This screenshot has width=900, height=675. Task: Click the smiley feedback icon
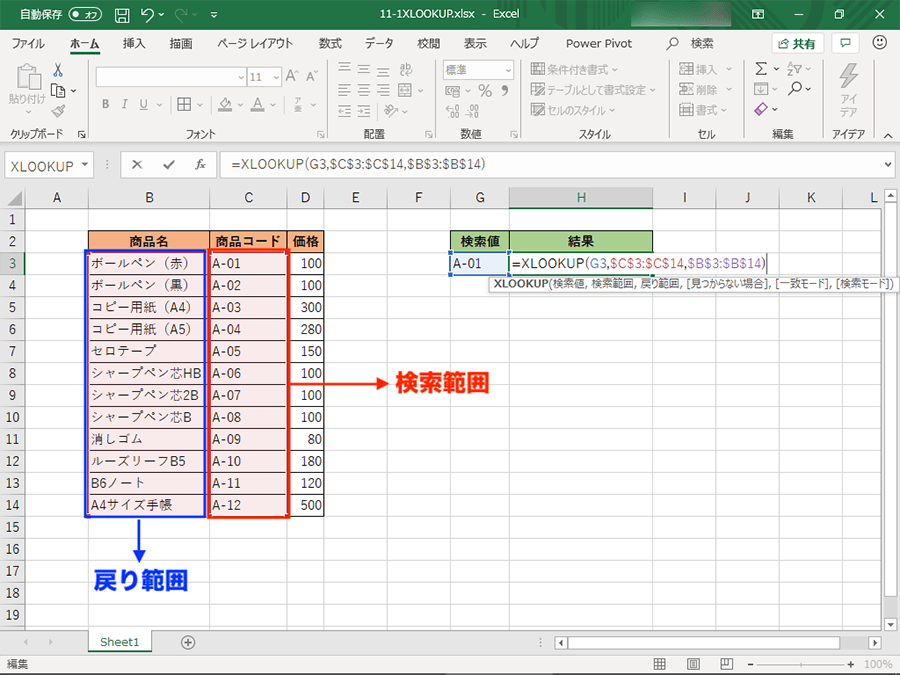click(879, 42)
